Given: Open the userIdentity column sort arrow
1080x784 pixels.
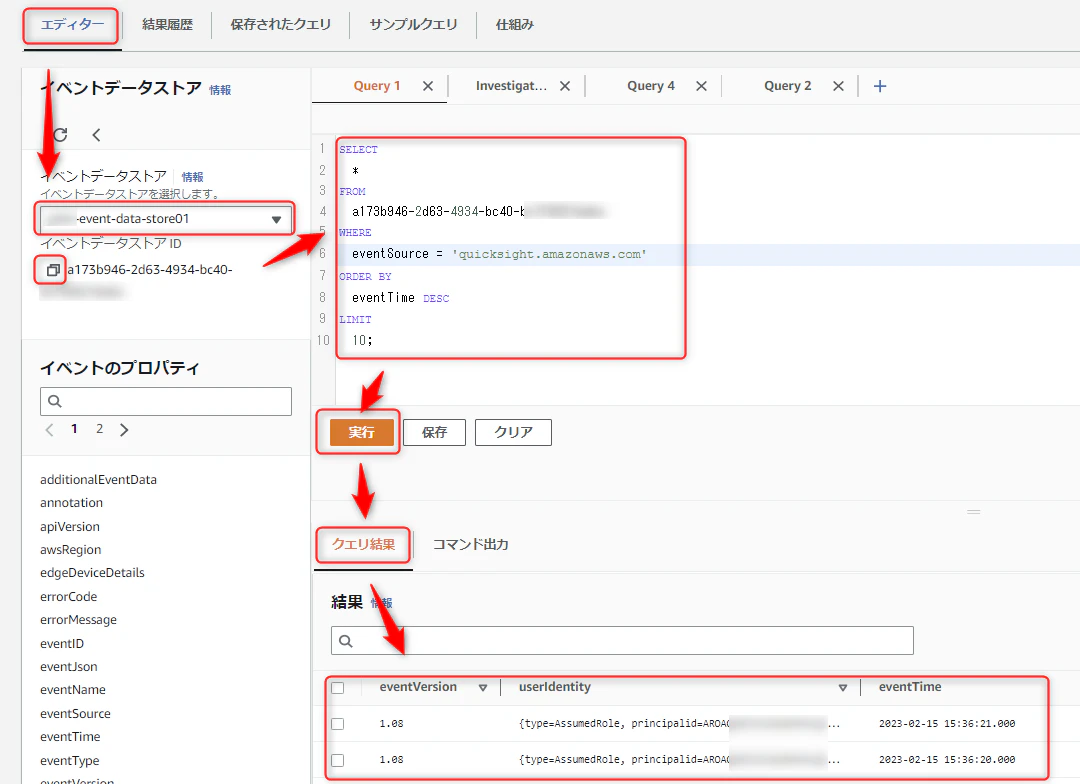Looking at the screenshot, I should 842,688.
